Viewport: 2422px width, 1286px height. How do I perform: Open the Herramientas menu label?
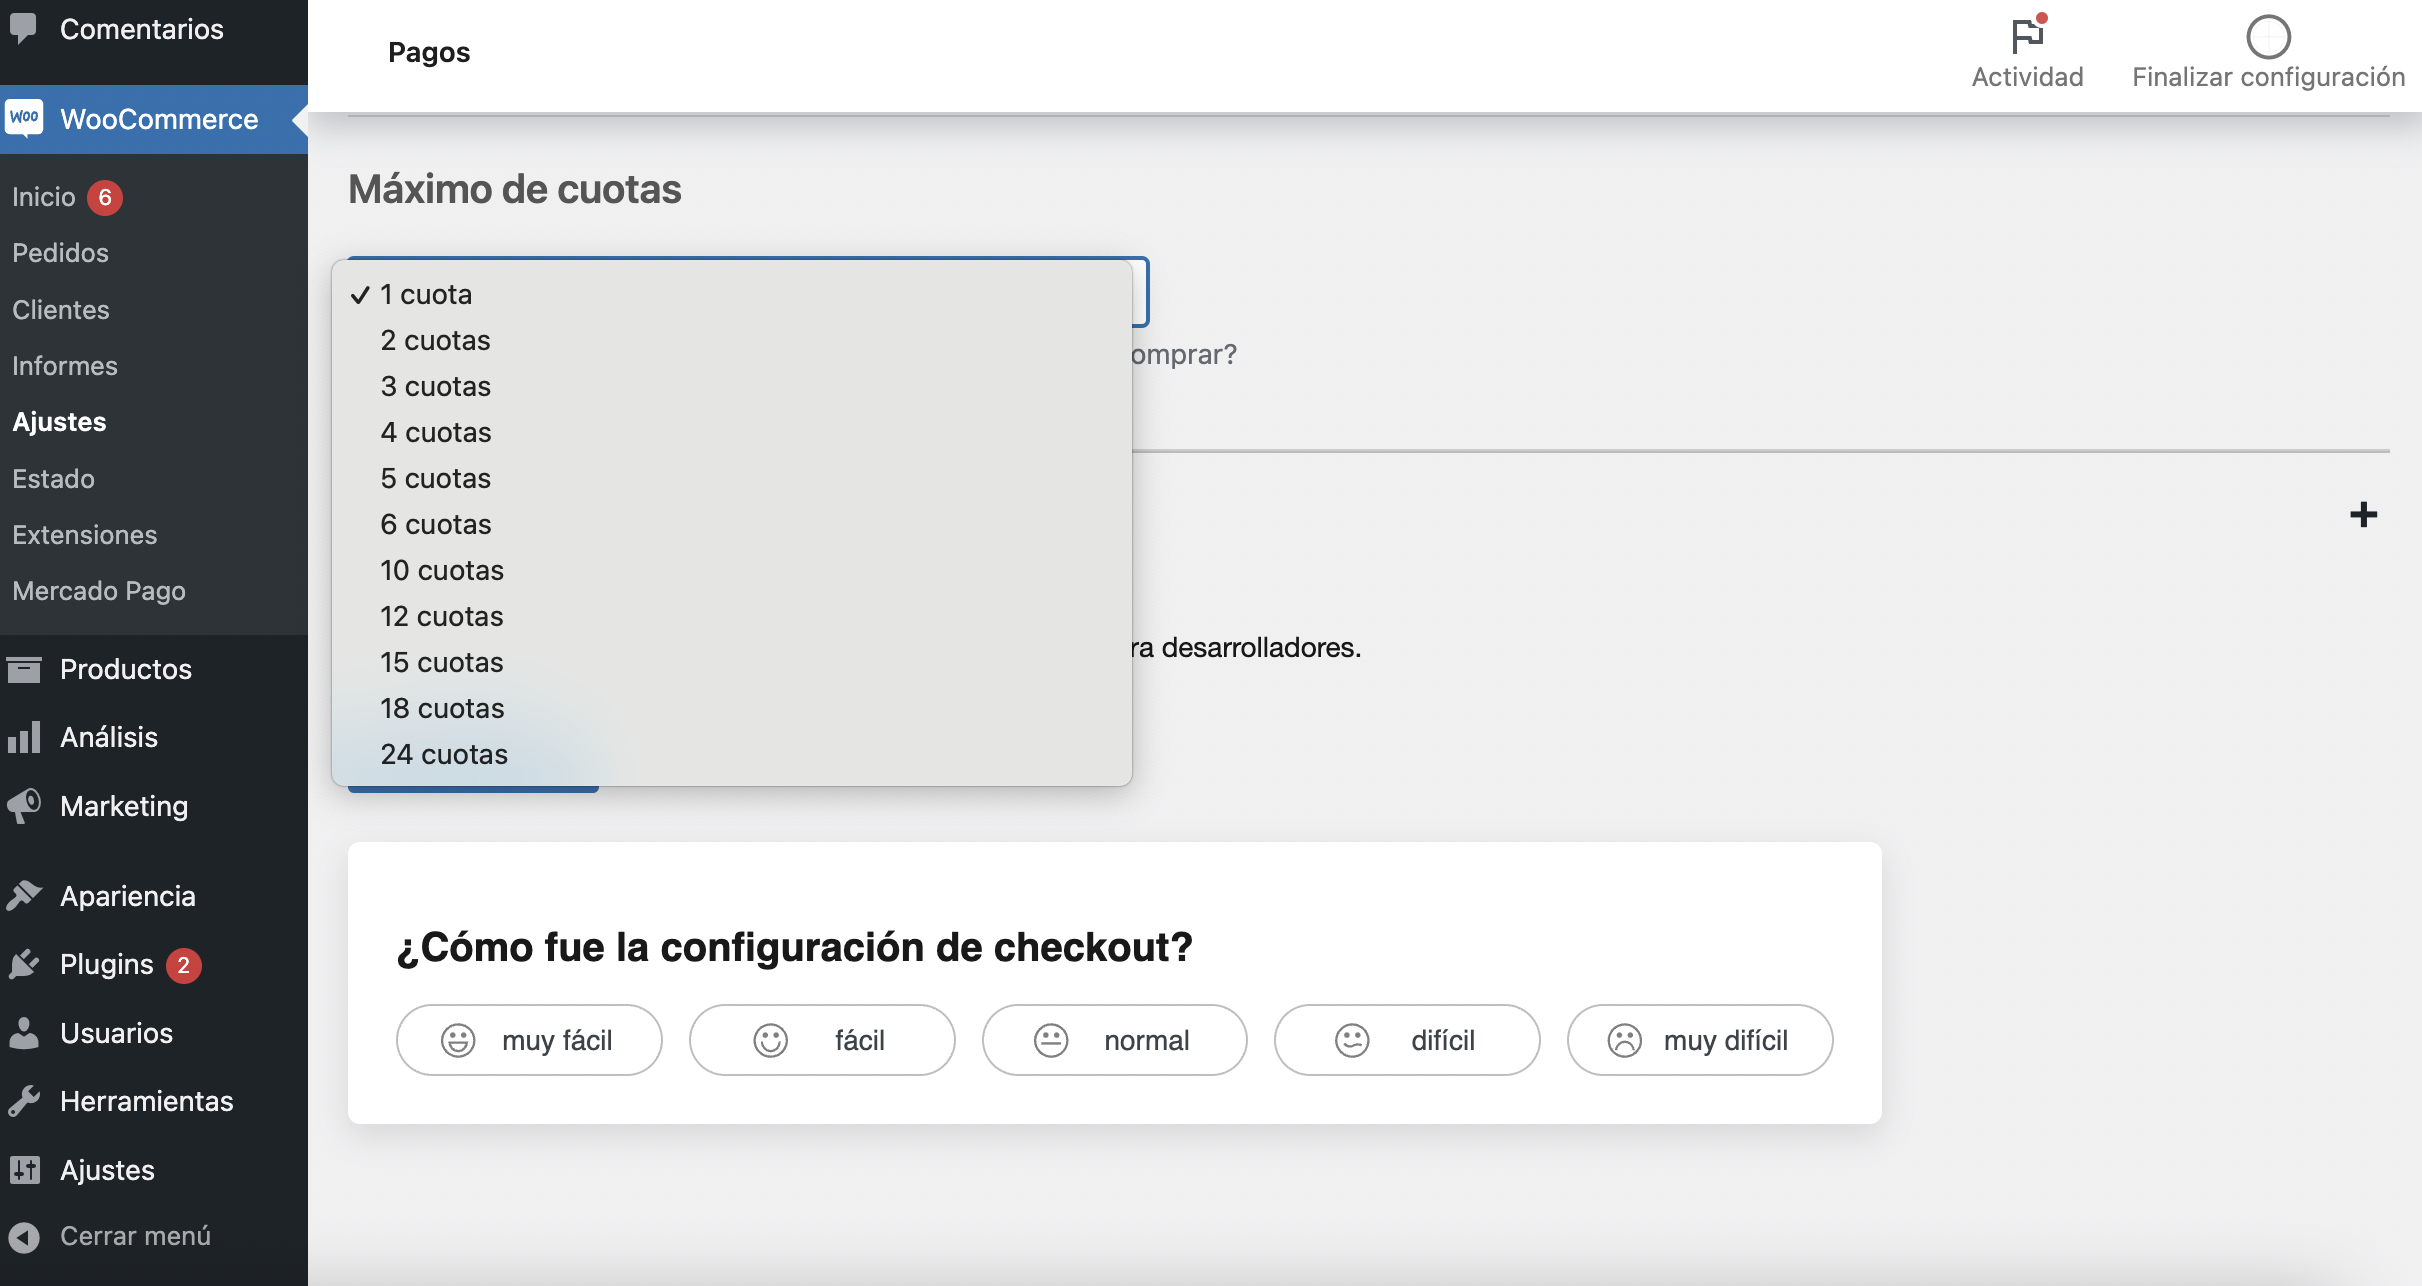147,1101
